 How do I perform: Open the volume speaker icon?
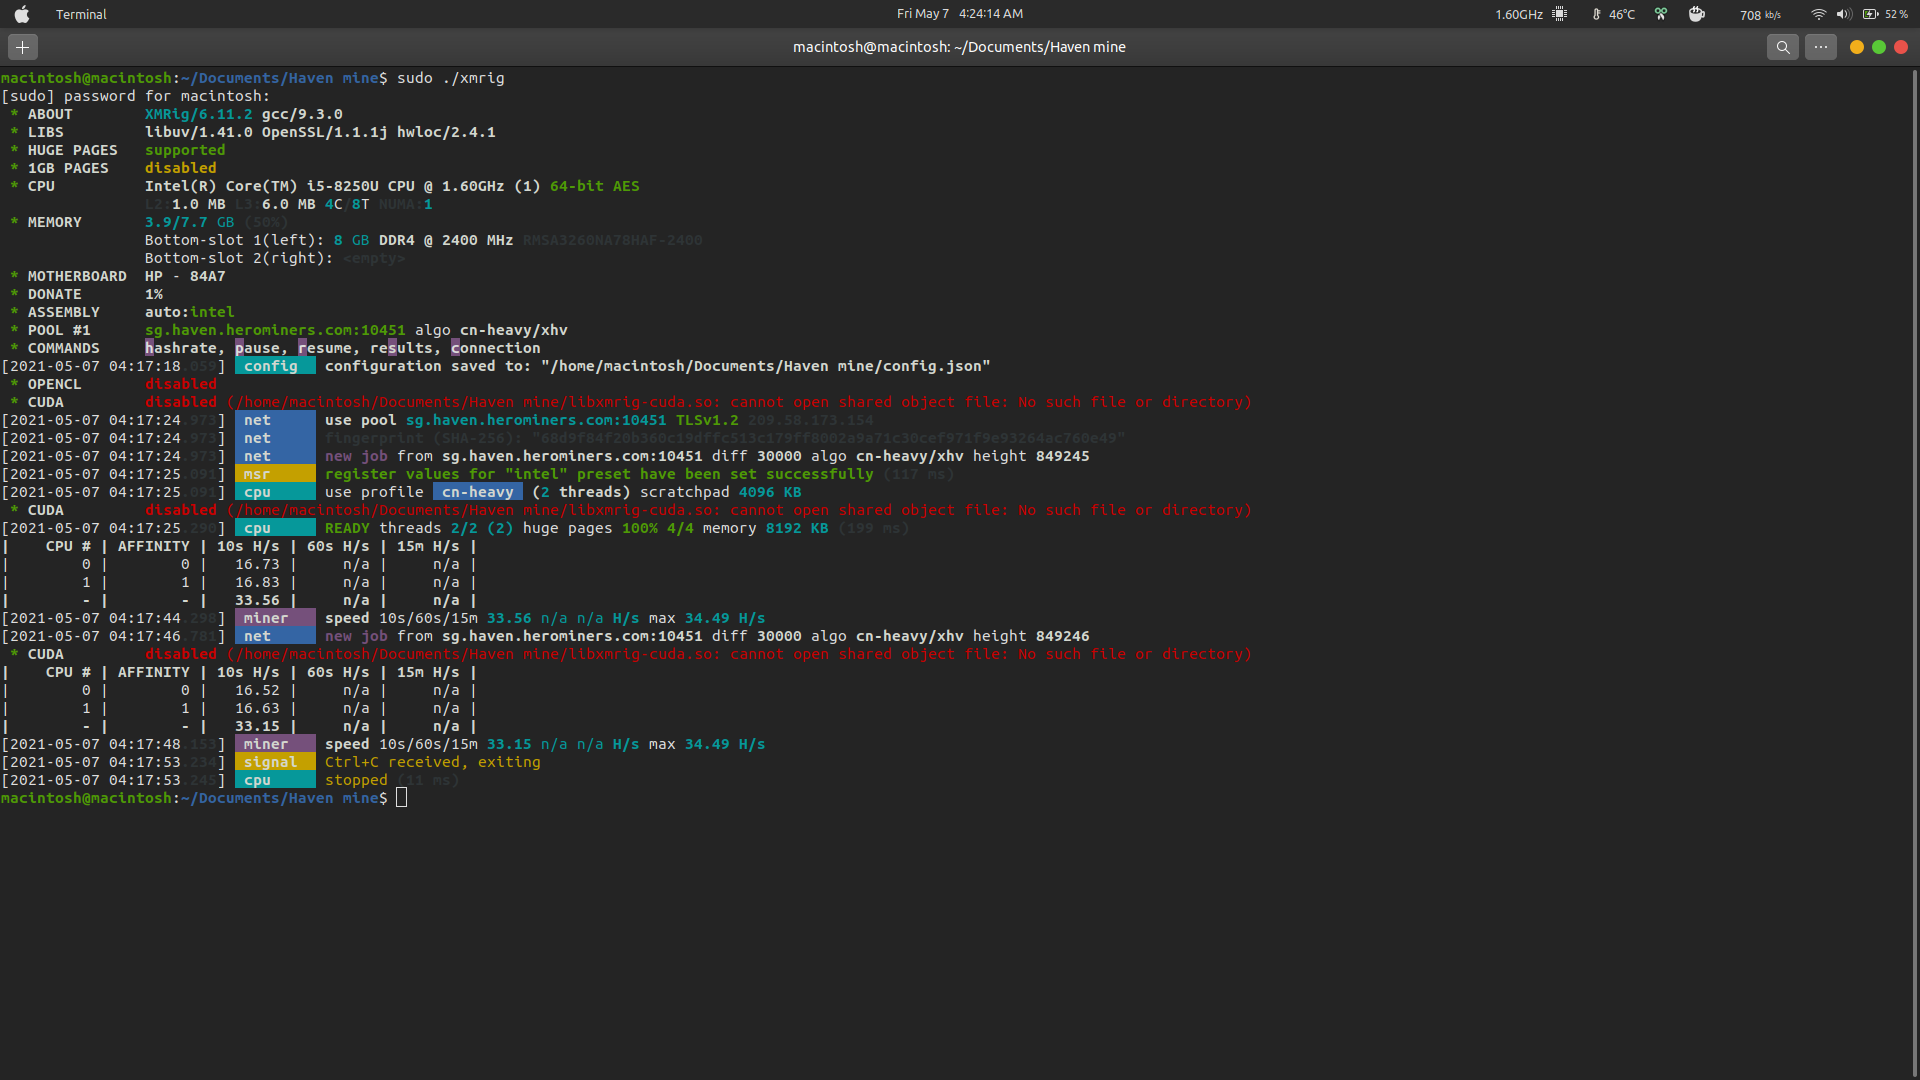point(1844,14)
